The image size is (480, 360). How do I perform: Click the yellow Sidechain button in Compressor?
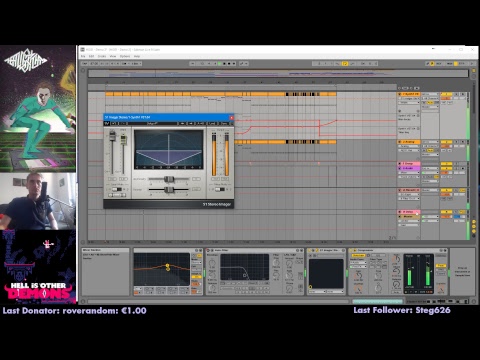(358, 256)
